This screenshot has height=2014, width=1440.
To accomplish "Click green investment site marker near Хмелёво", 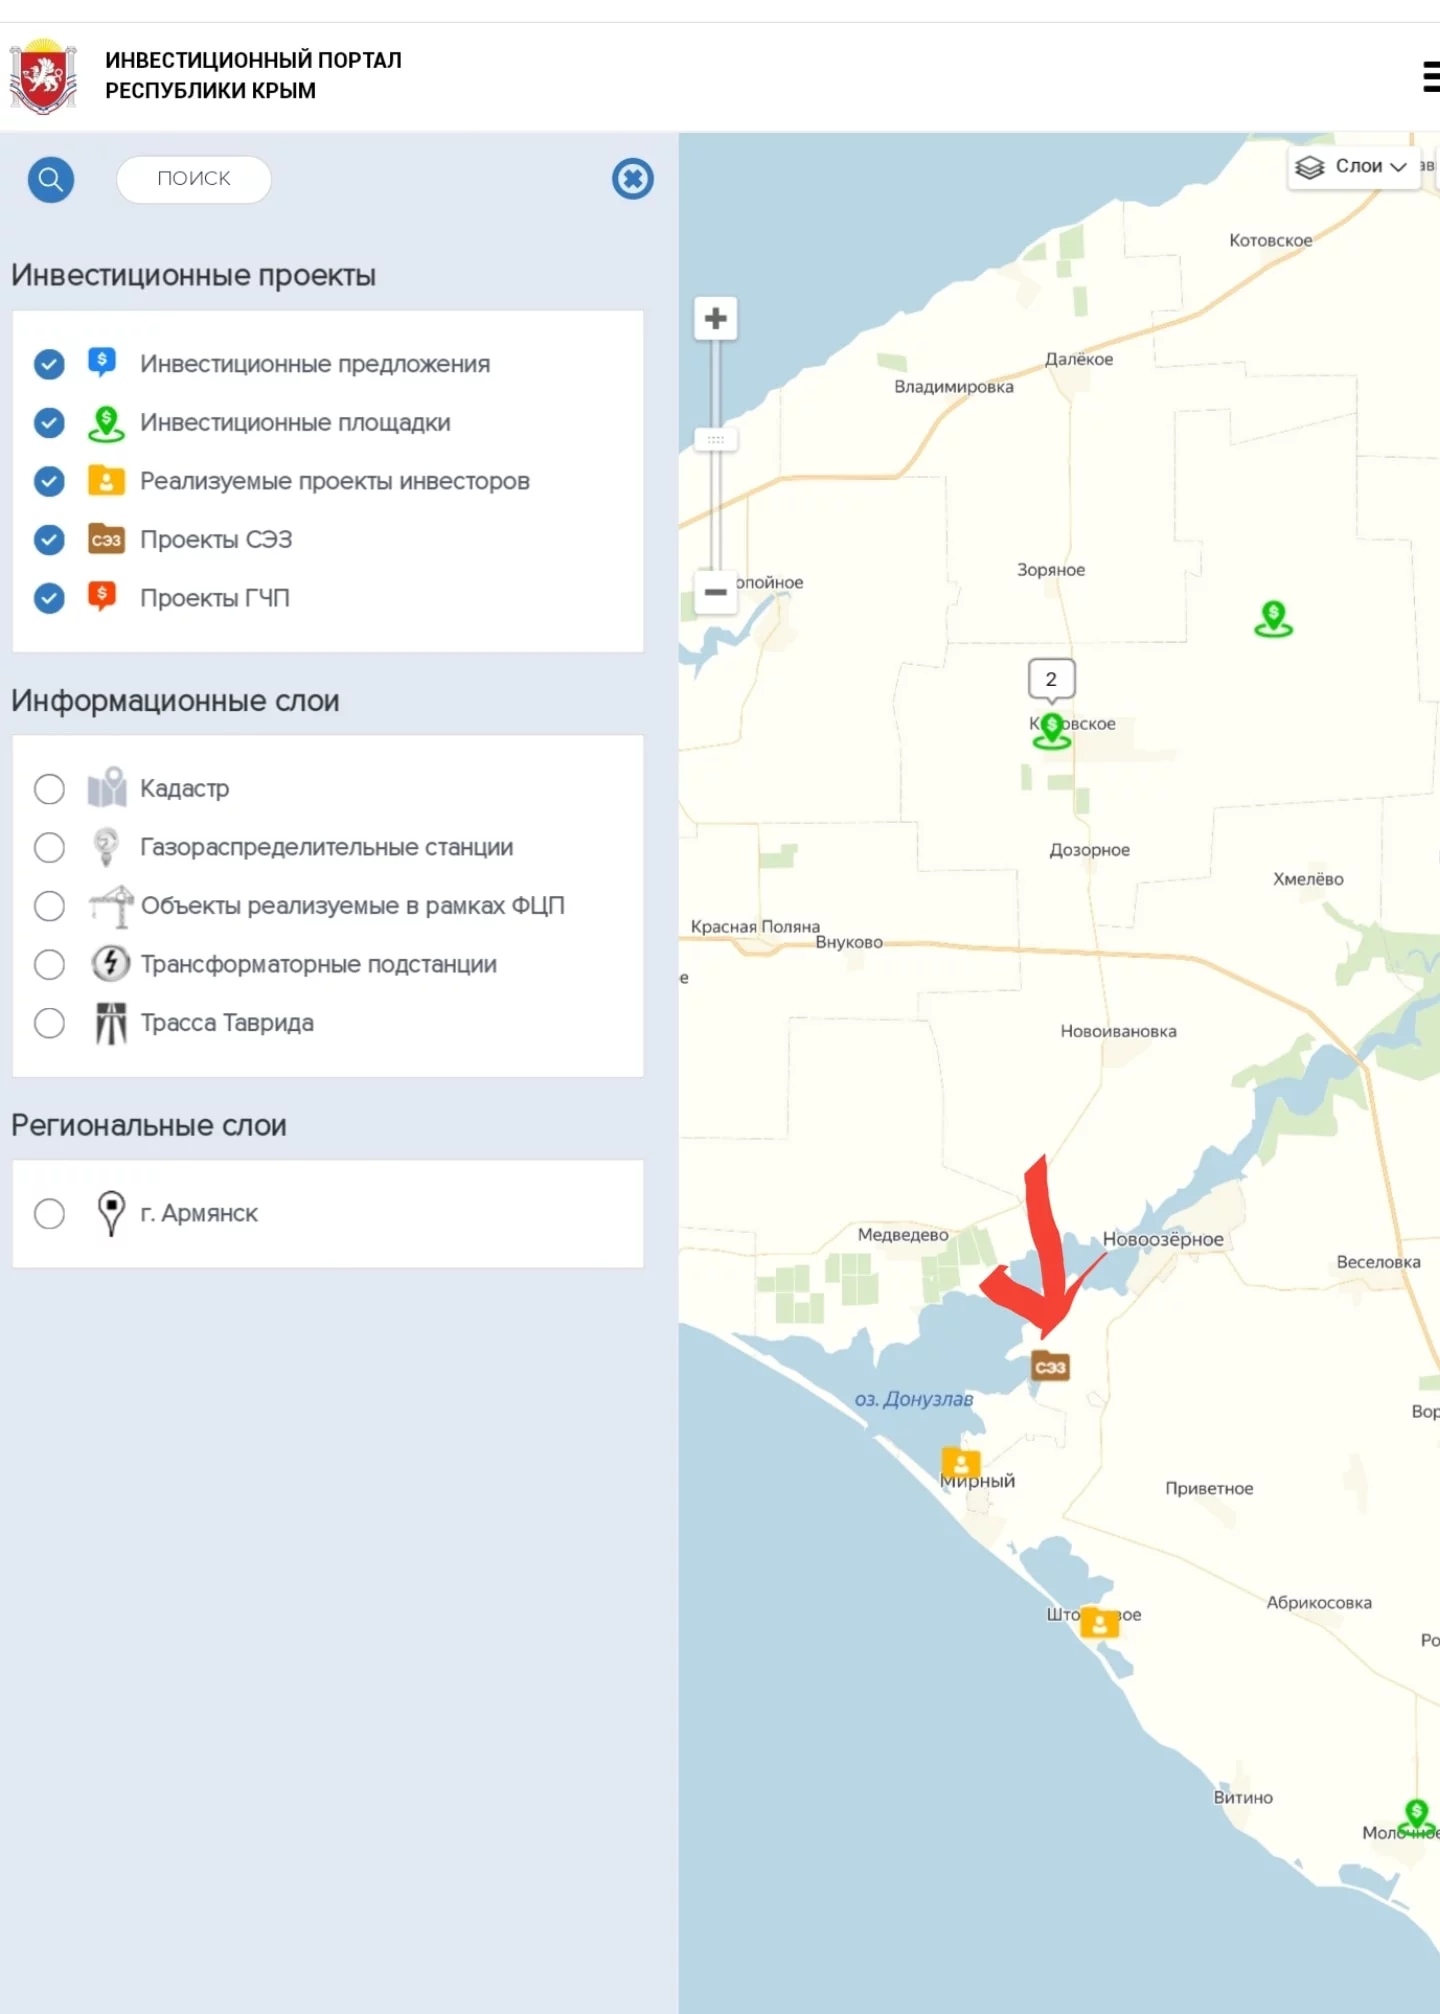I will click(x=1273, y=617).
